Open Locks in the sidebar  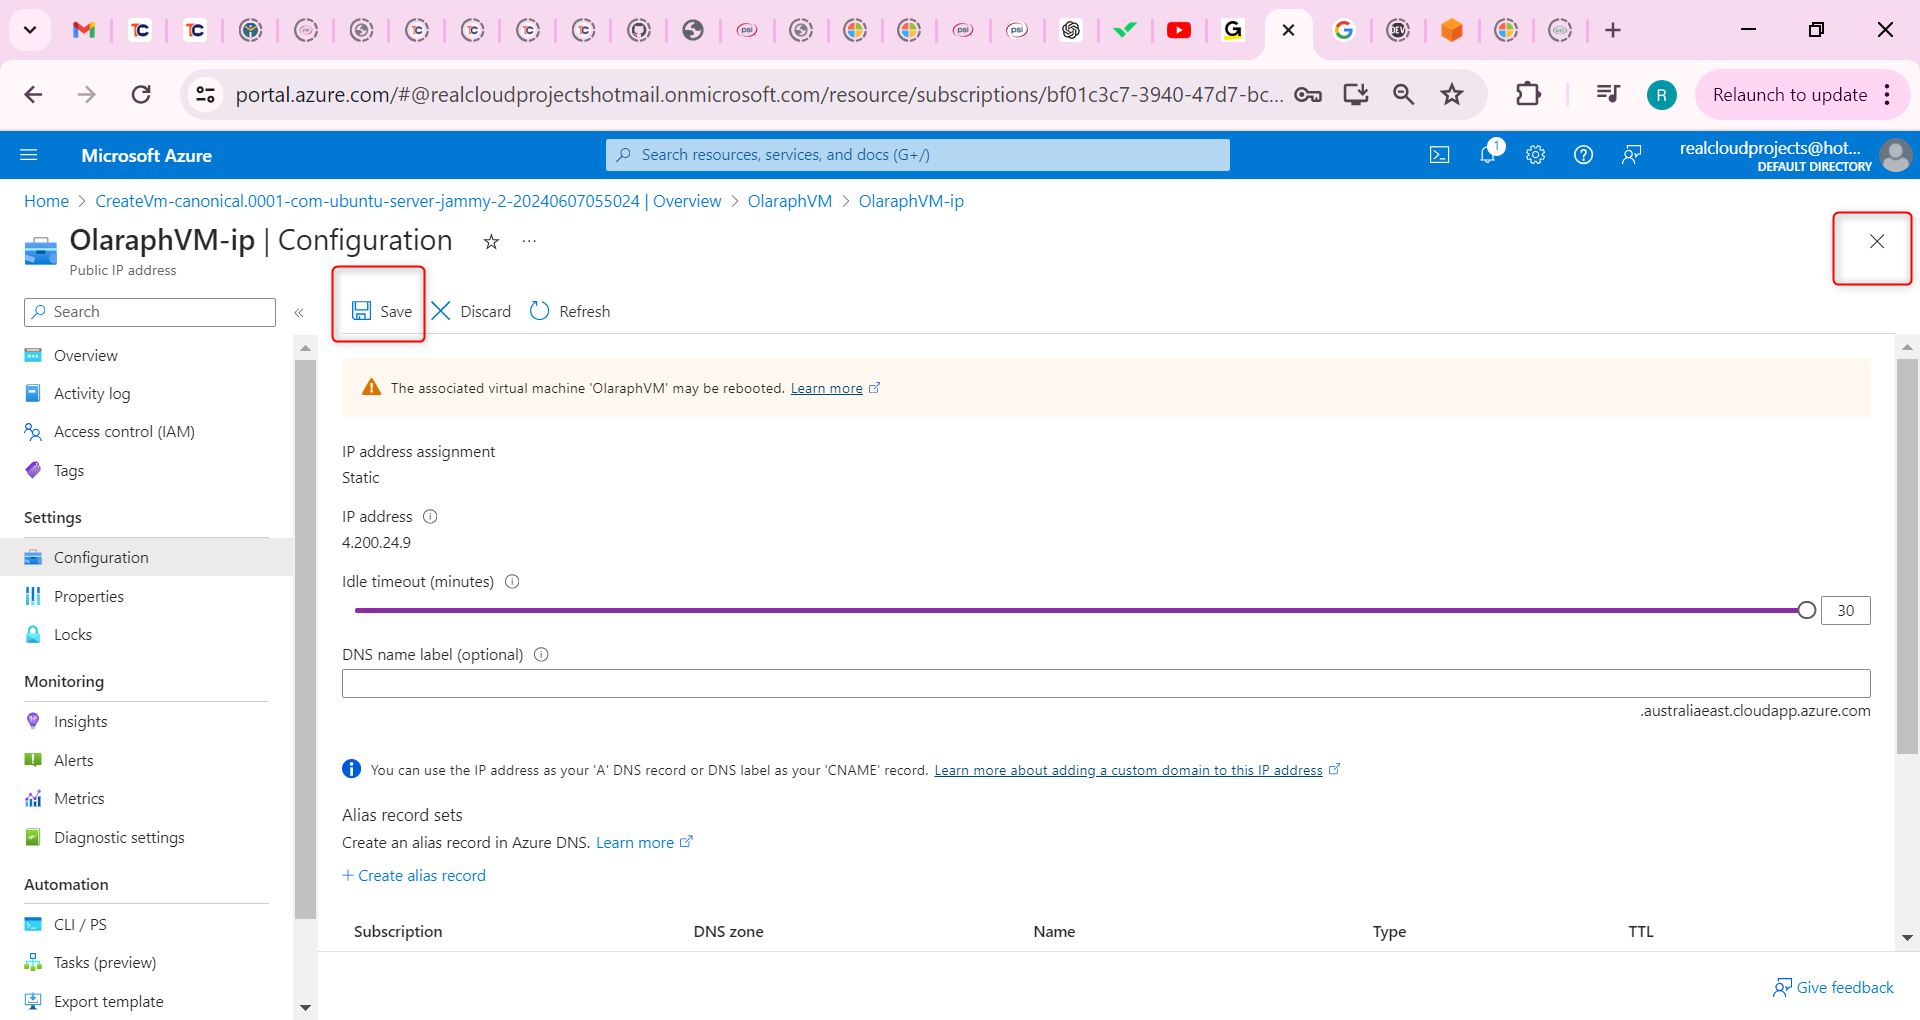pyautogui.click(x=73, y=635)
